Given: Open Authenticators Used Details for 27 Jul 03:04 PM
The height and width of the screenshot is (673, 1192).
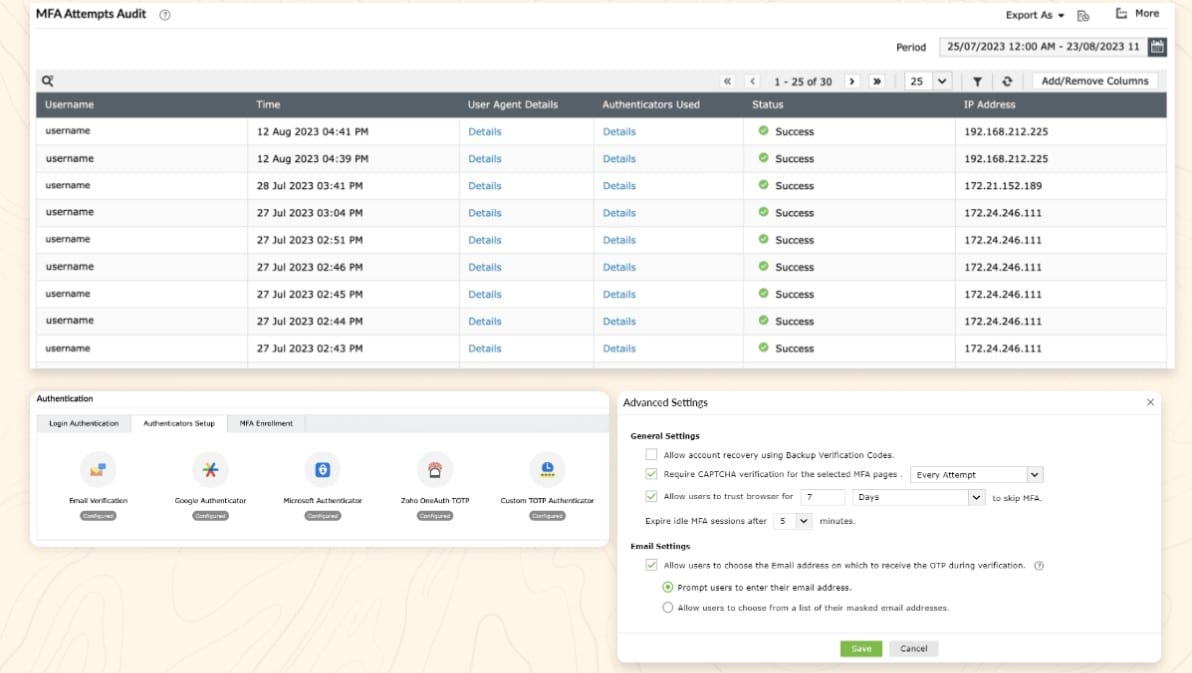Looking at the screenshot, I should point(619,213).
